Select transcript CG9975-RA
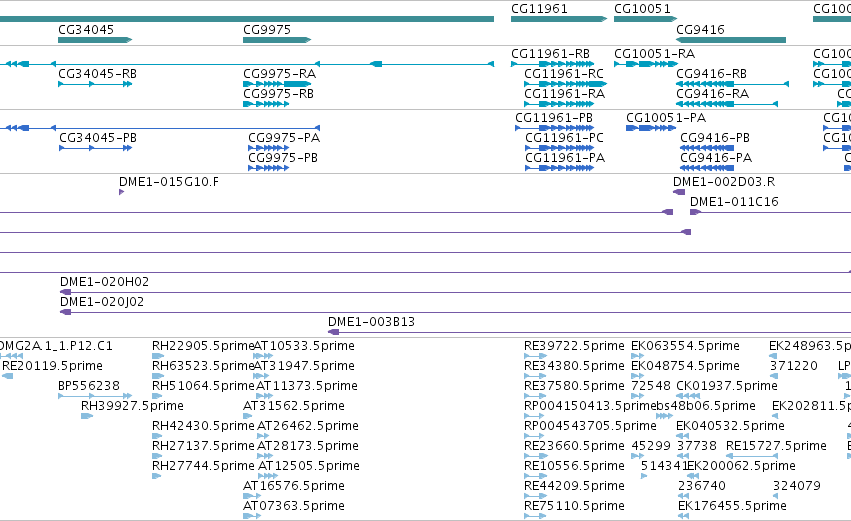 pos(277,84)
